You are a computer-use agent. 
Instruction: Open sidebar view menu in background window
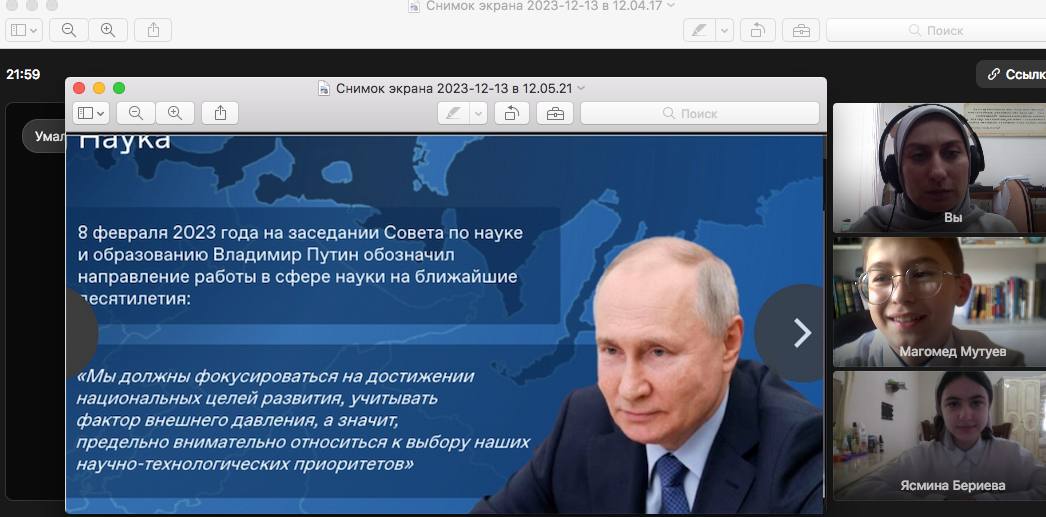point(24,30)
